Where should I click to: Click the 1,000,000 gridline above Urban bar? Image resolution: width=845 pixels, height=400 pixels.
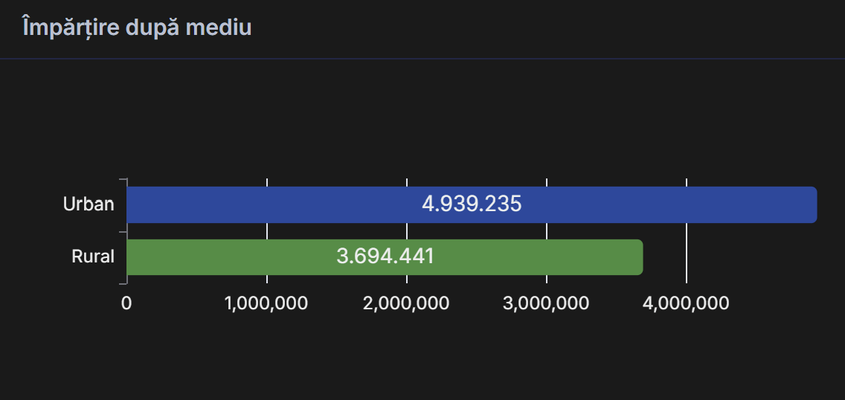tap(267, 182)
